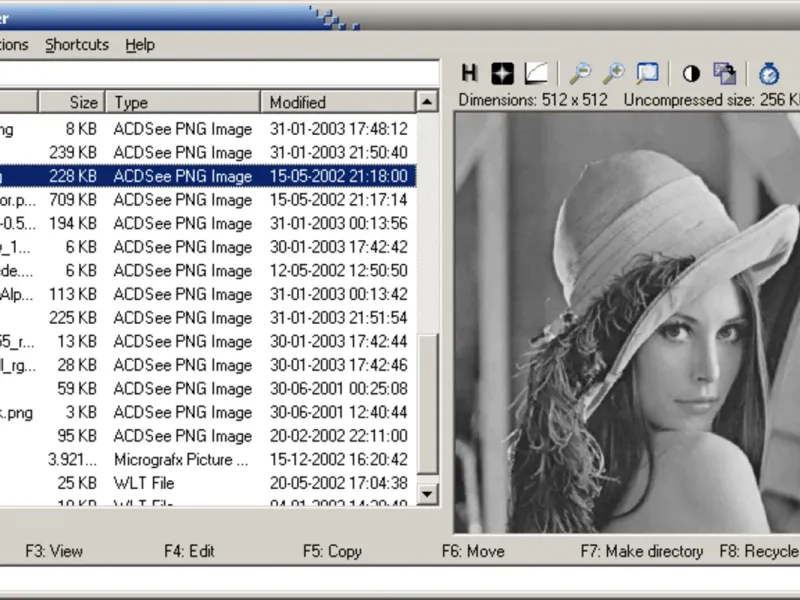Click the F8: Recycle button
Image resolution: width=800 pixels, height=600 pixels.
[759, 551]
